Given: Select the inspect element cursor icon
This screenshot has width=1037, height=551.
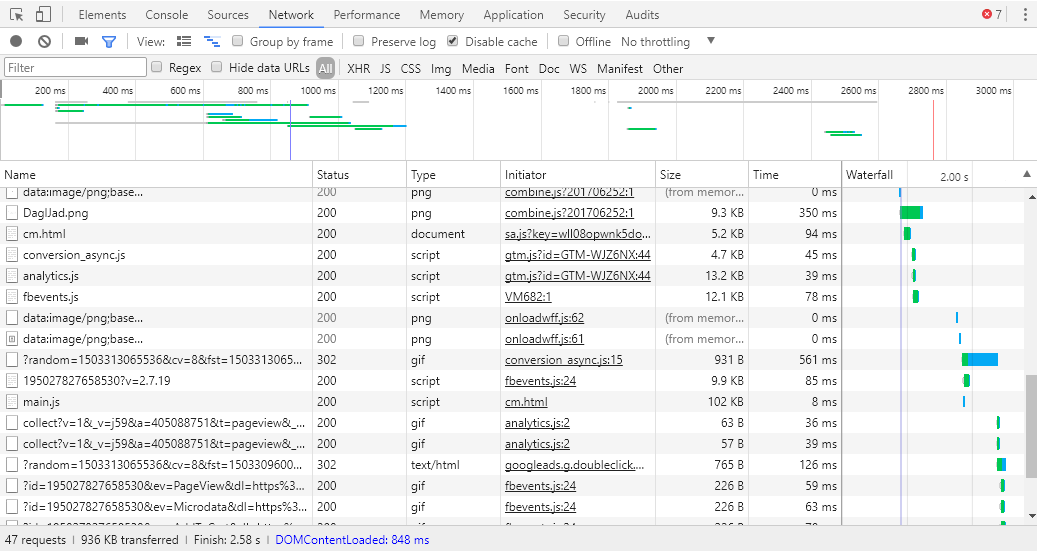Looking at the screenshot, I should tap(17, 15).
